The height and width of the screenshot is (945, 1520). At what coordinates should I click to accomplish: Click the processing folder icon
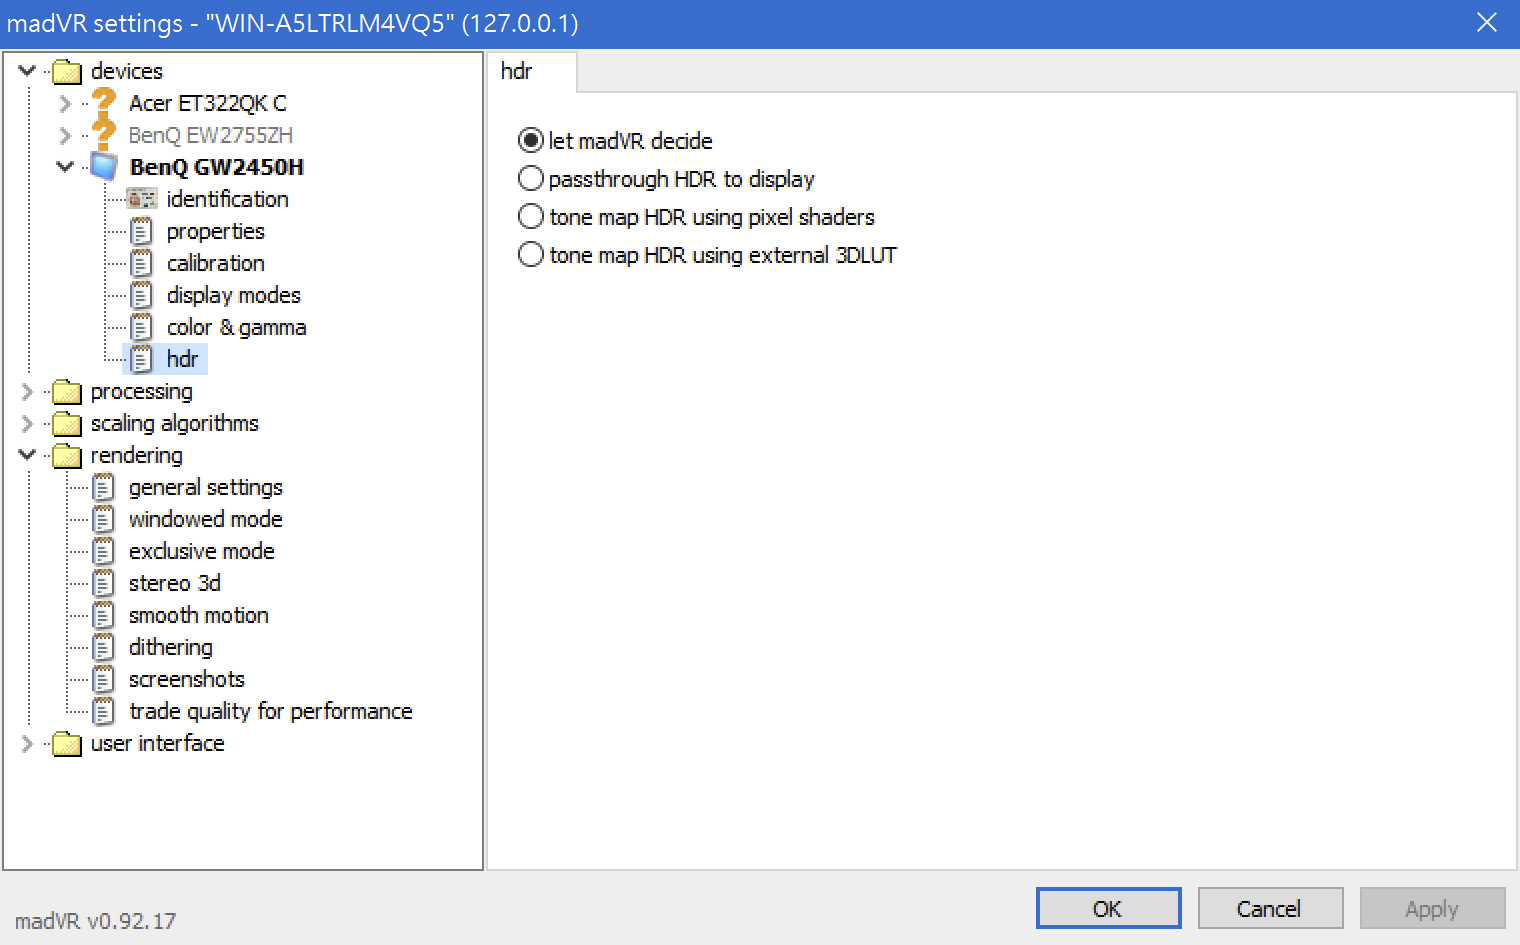(x=67, y=392)
